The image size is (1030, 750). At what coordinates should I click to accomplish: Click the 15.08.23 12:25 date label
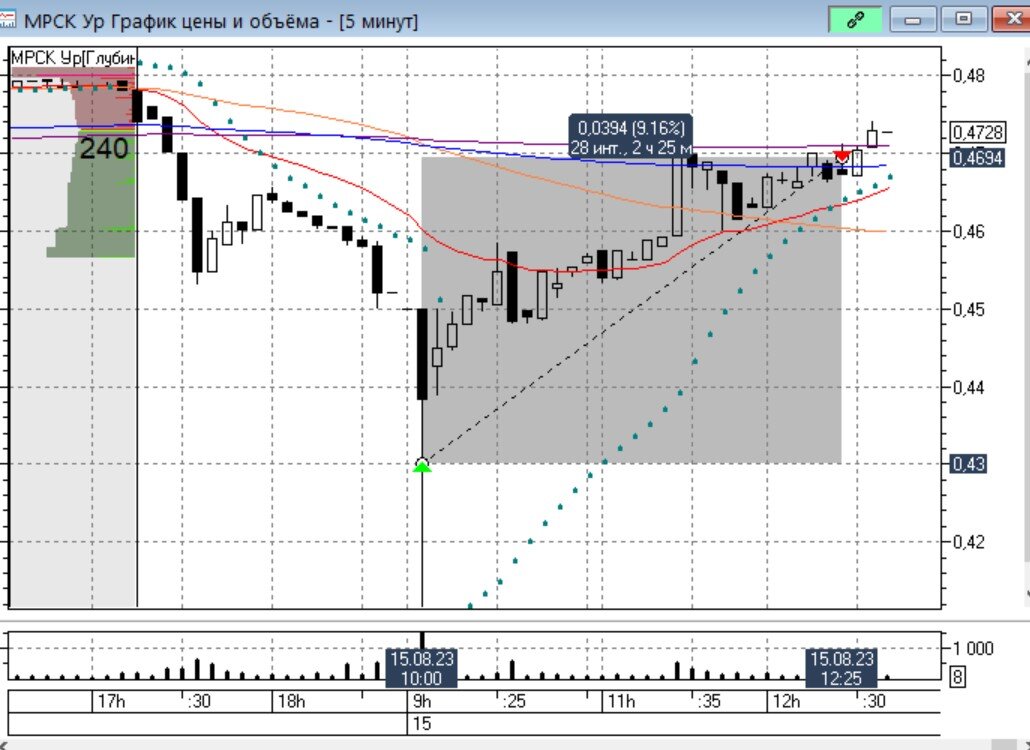841,668
